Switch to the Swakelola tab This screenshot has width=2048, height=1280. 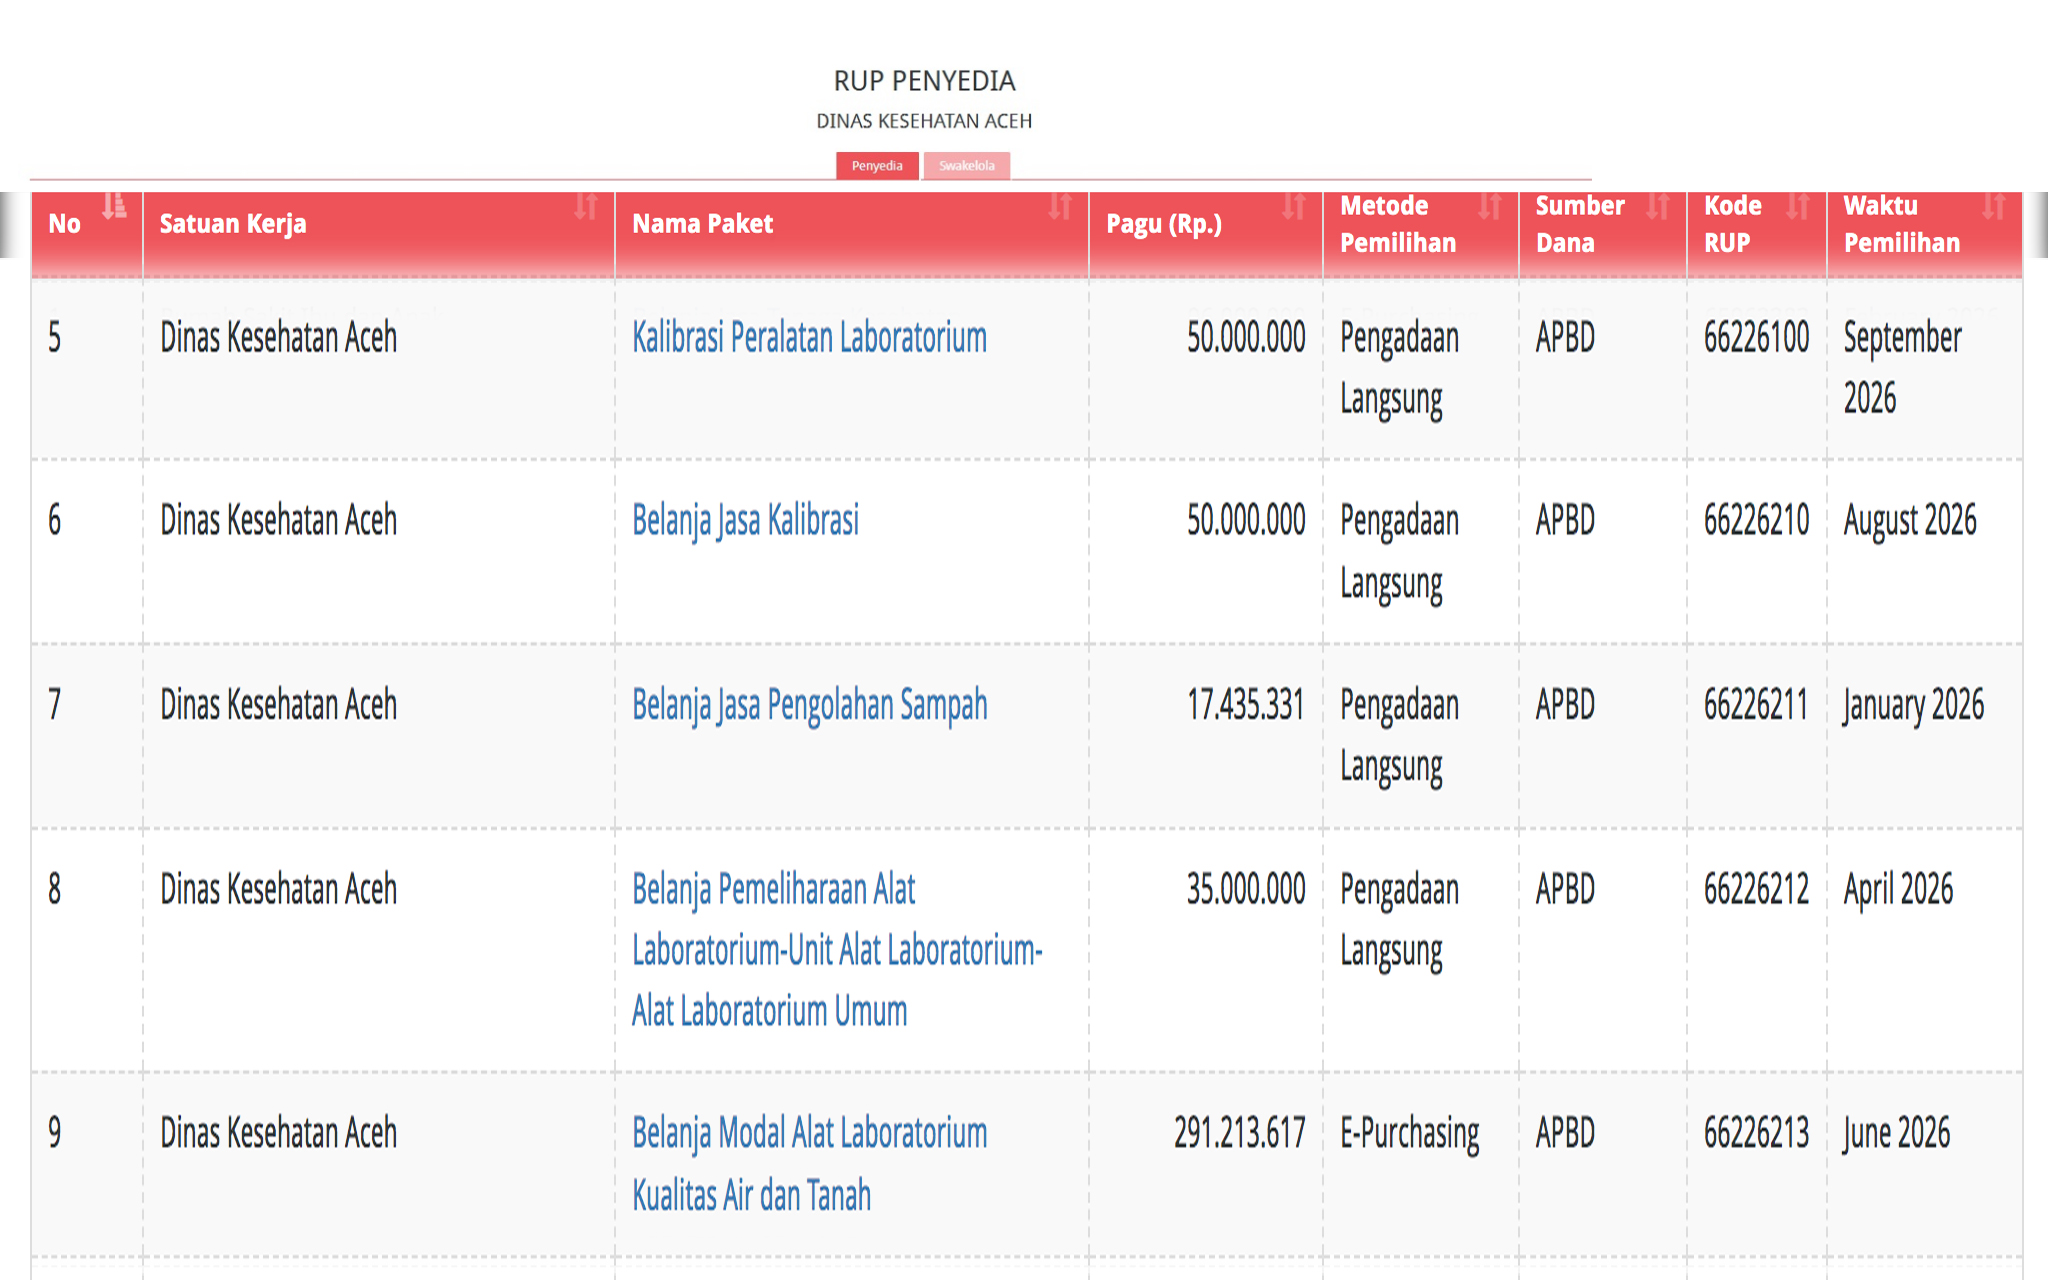point(967,166)
